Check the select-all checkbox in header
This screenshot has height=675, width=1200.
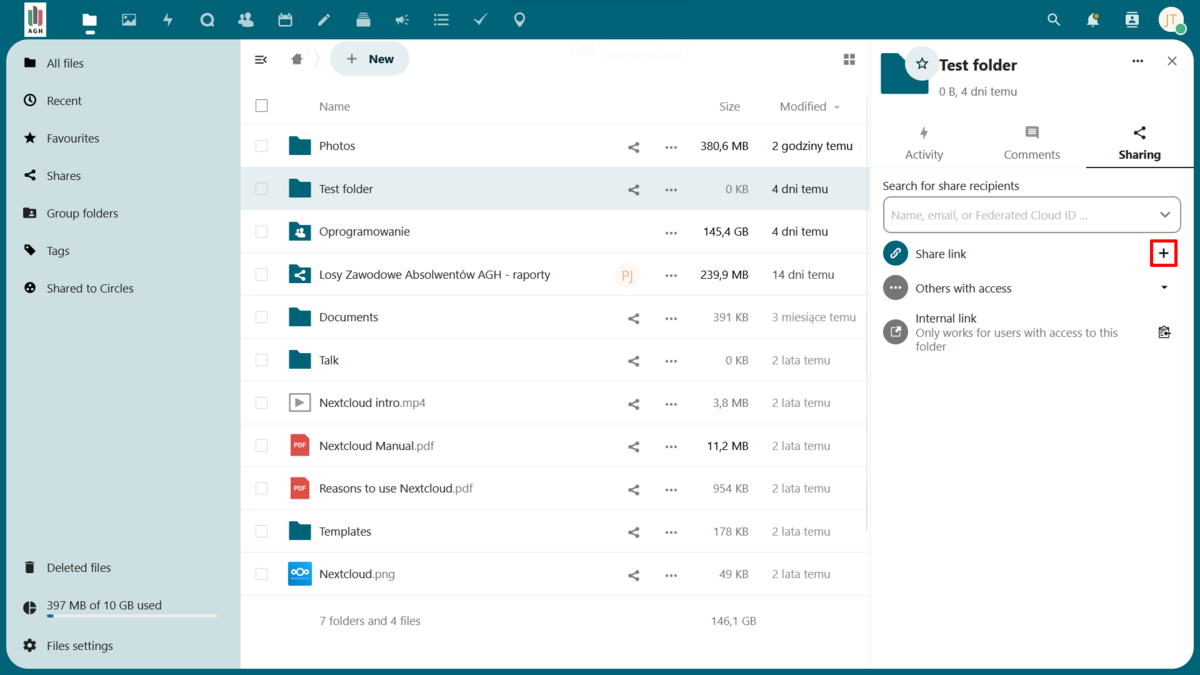tap(262, 106)
